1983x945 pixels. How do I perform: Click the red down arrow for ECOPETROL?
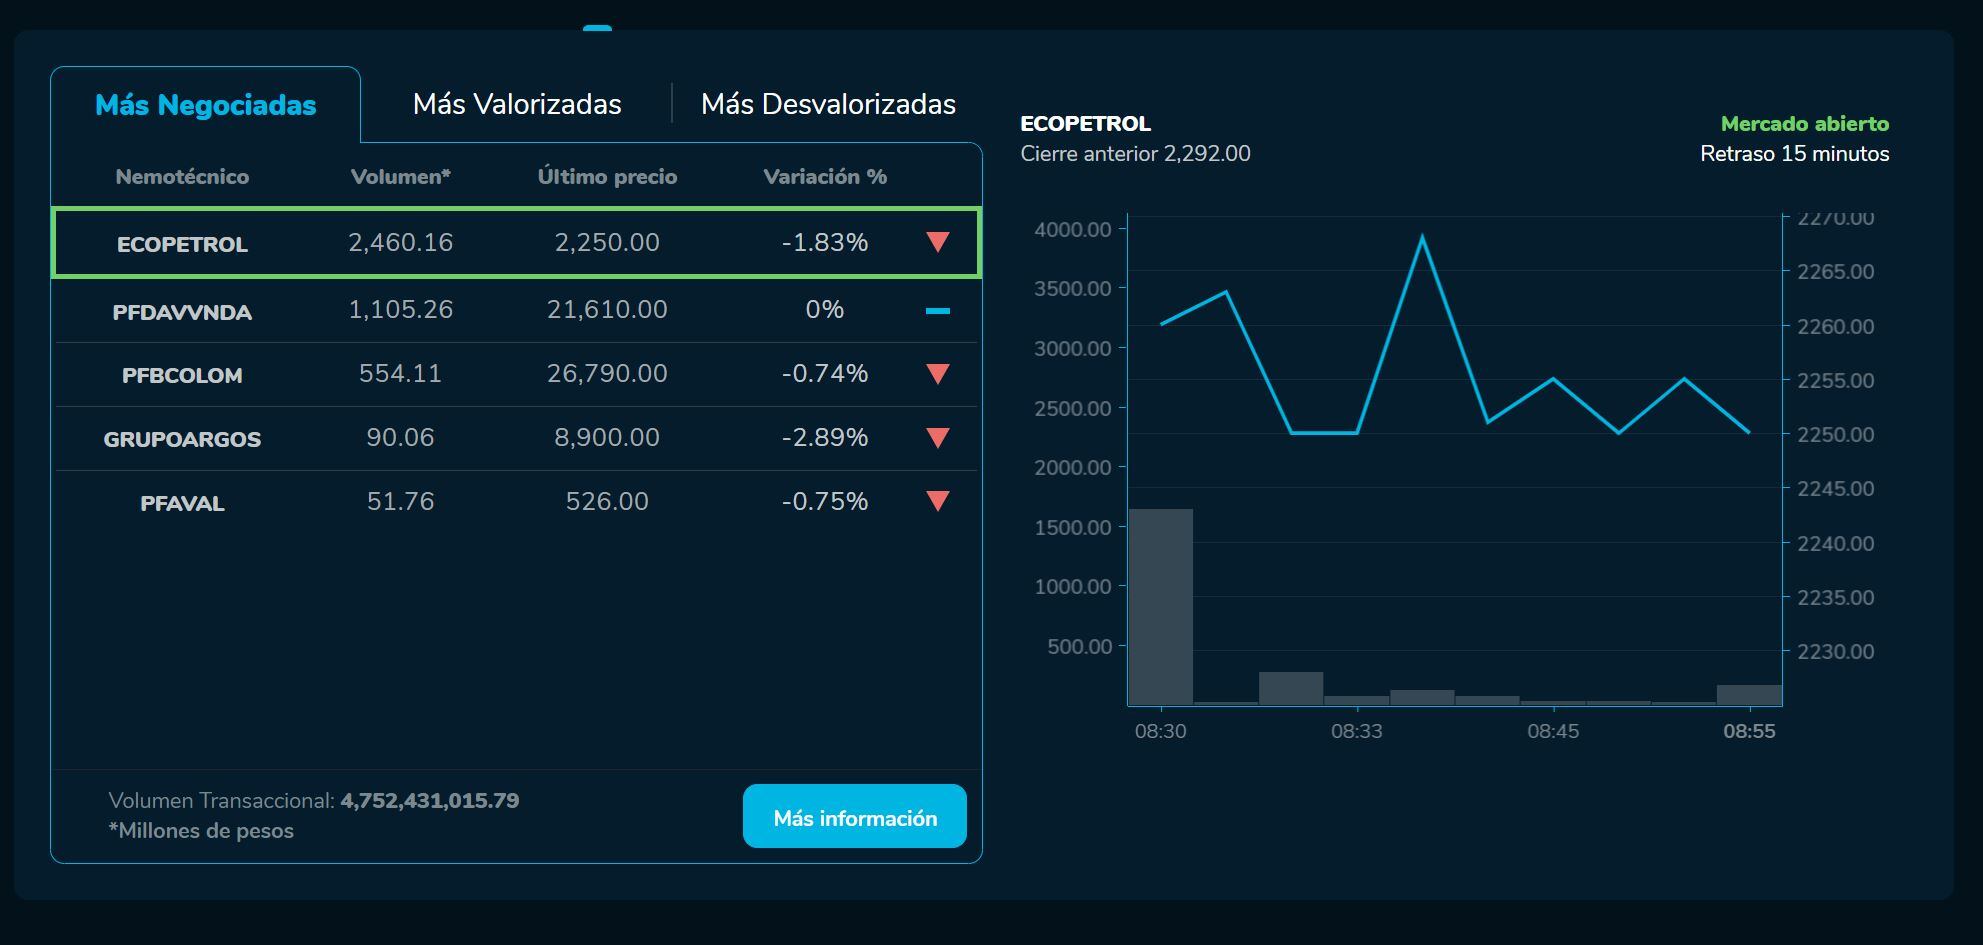pyautogui.click(x=937, y=242)
